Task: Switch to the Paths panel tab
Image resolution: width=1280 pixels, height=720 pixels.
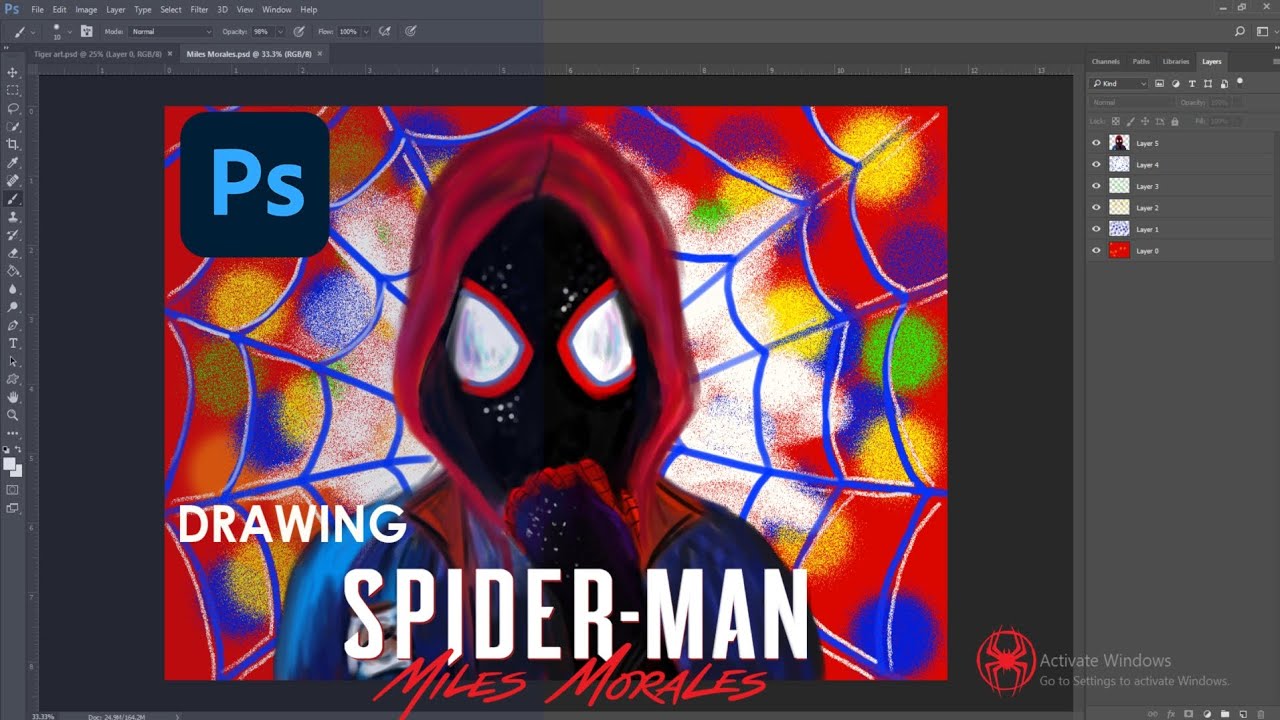Action: (1141, 62)
